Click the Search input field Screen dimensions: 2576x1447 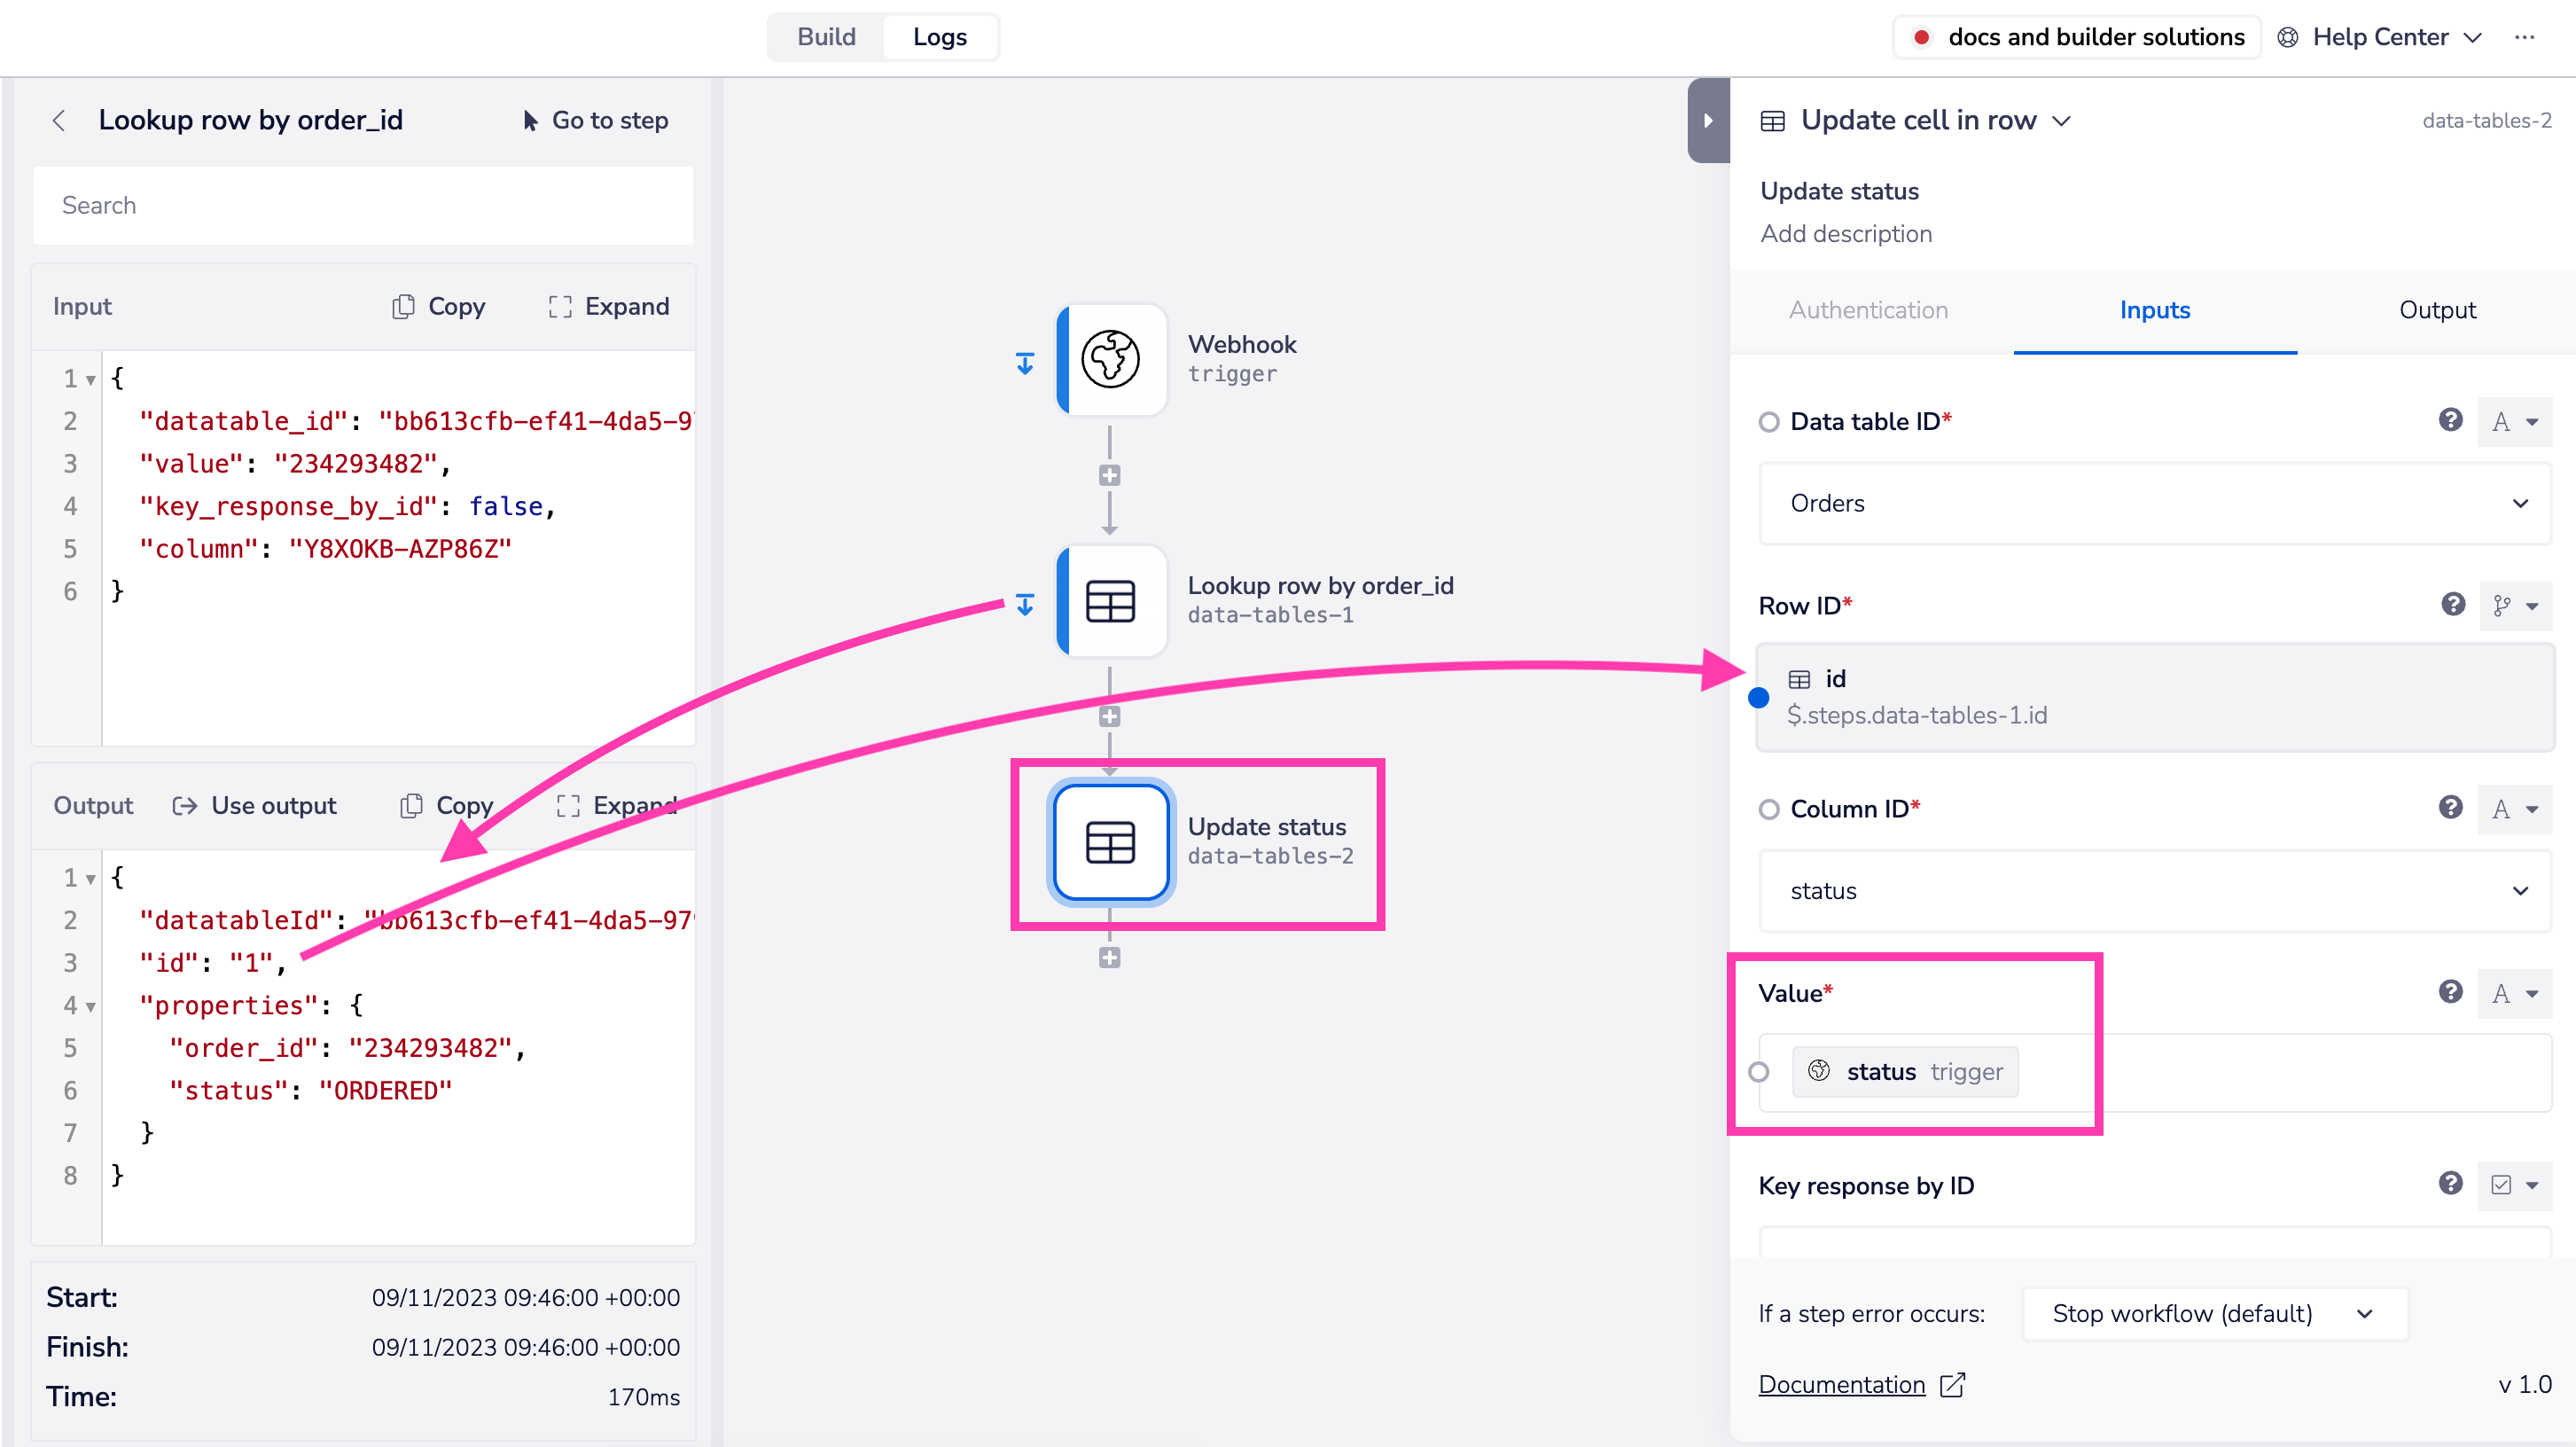click(x=363, y=205)
